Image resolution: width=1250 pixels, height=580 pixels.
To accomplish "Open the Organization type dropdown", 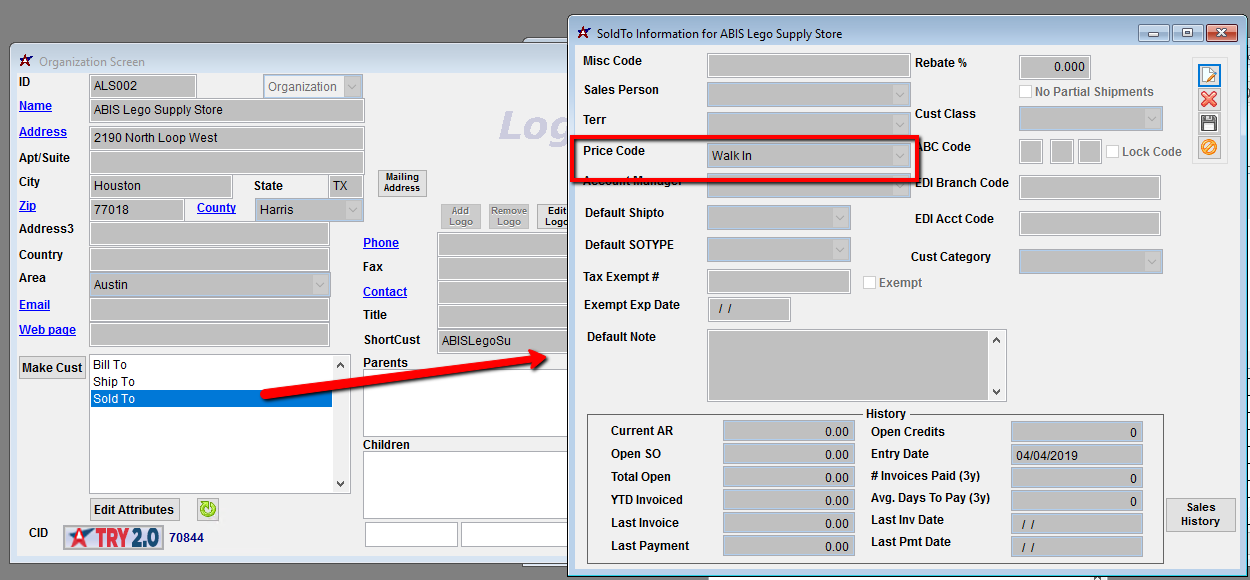I will click(x=352, y=87).
